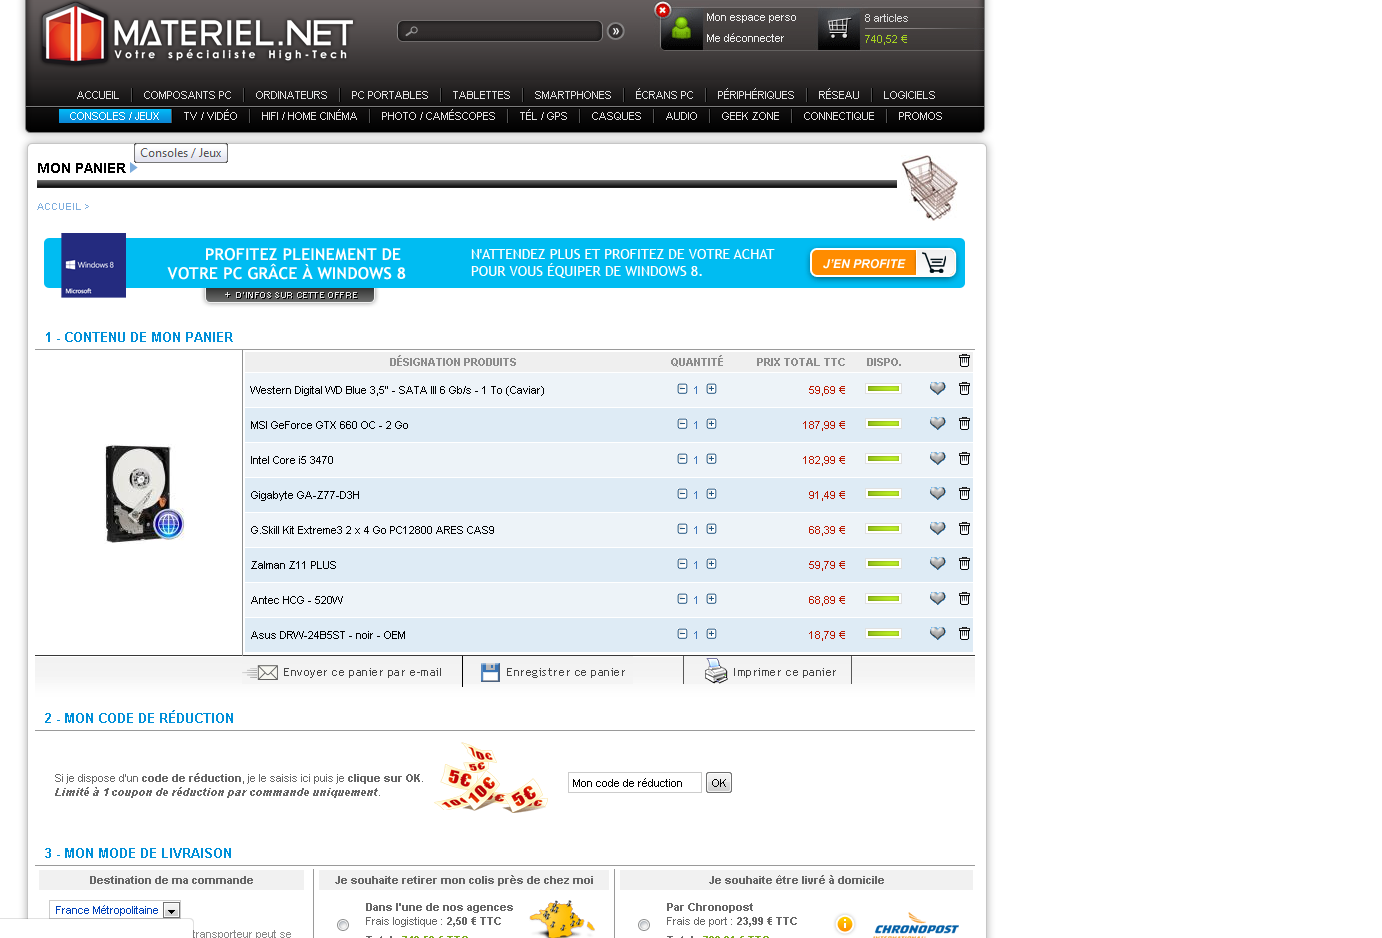Viewport: 1382px width, 938px height.
Task: Select pickup in agency radio button
Action: 343,925
